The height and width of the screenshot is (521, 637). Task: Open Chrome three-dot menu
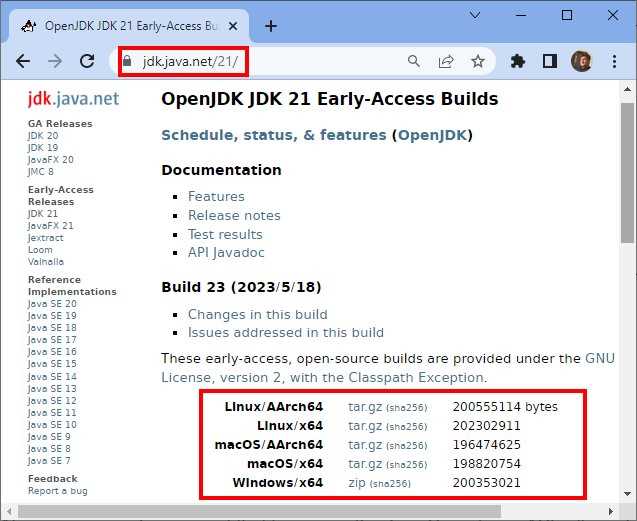(614, 61)
